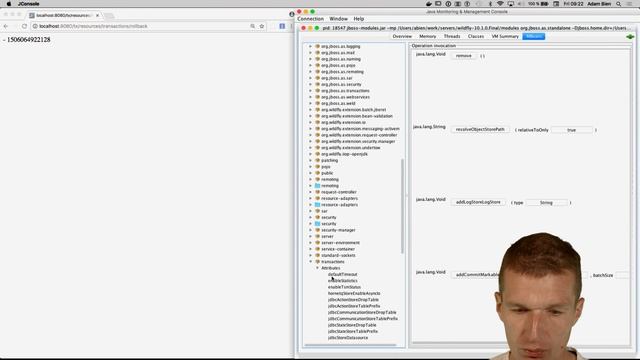
Task: Select the jdbcCommunicationStoreDropTable attribute
Action: pos(362,312)
